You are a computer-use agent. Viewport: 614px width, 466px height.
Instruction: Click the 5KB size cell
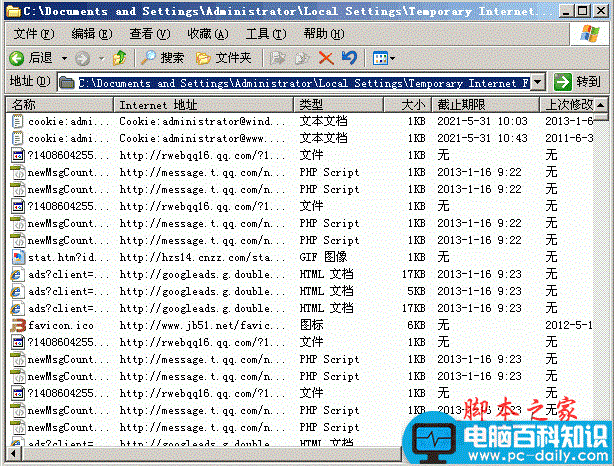click(416, 291)
